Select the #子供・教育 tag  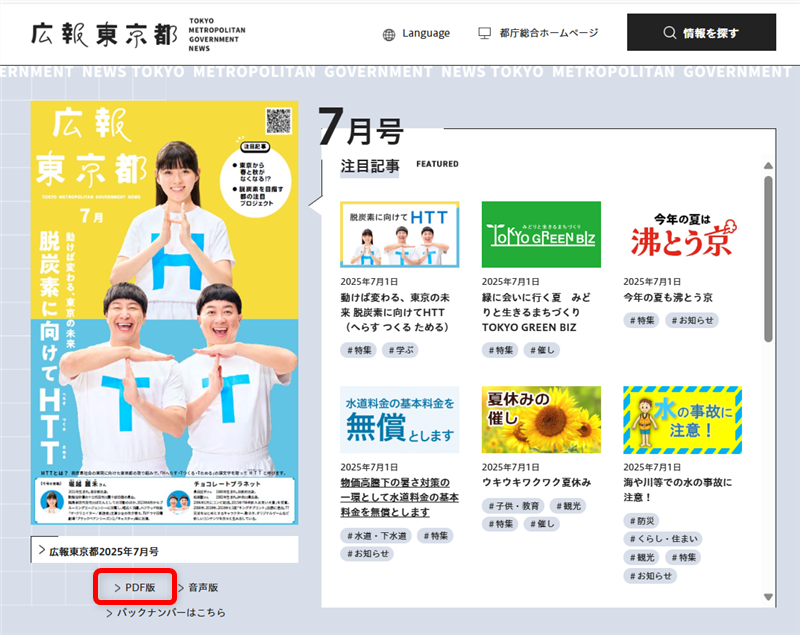pyautogui.click(x=512, y=506)
